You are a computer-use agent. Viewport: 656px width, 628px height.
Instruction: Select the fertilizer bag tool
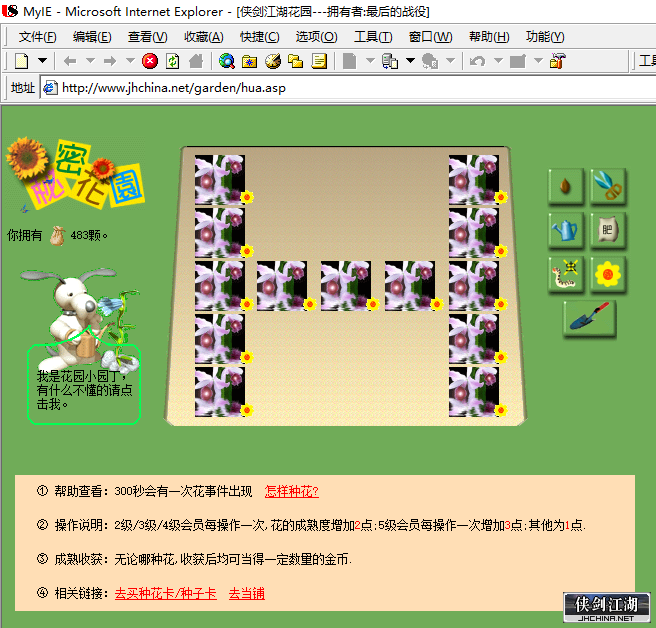608,230
